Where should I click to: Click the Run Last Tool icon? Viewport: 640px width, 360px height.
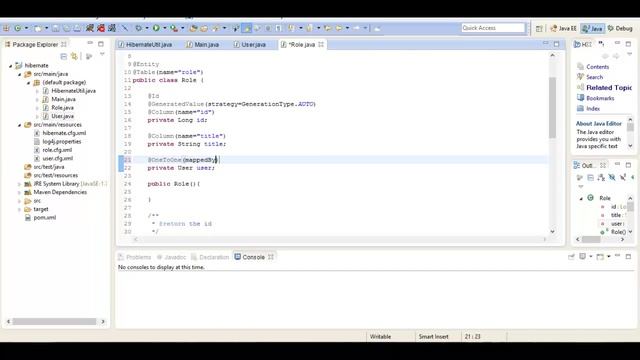point(174,28)
